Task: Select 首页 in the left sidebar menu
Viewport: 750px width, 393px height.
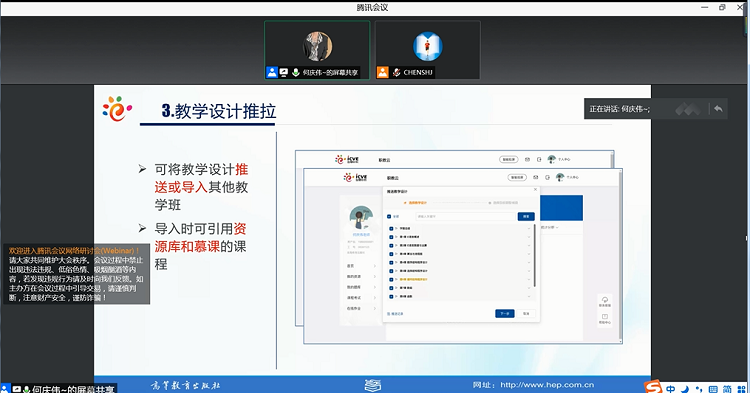Action: [351, 266]
